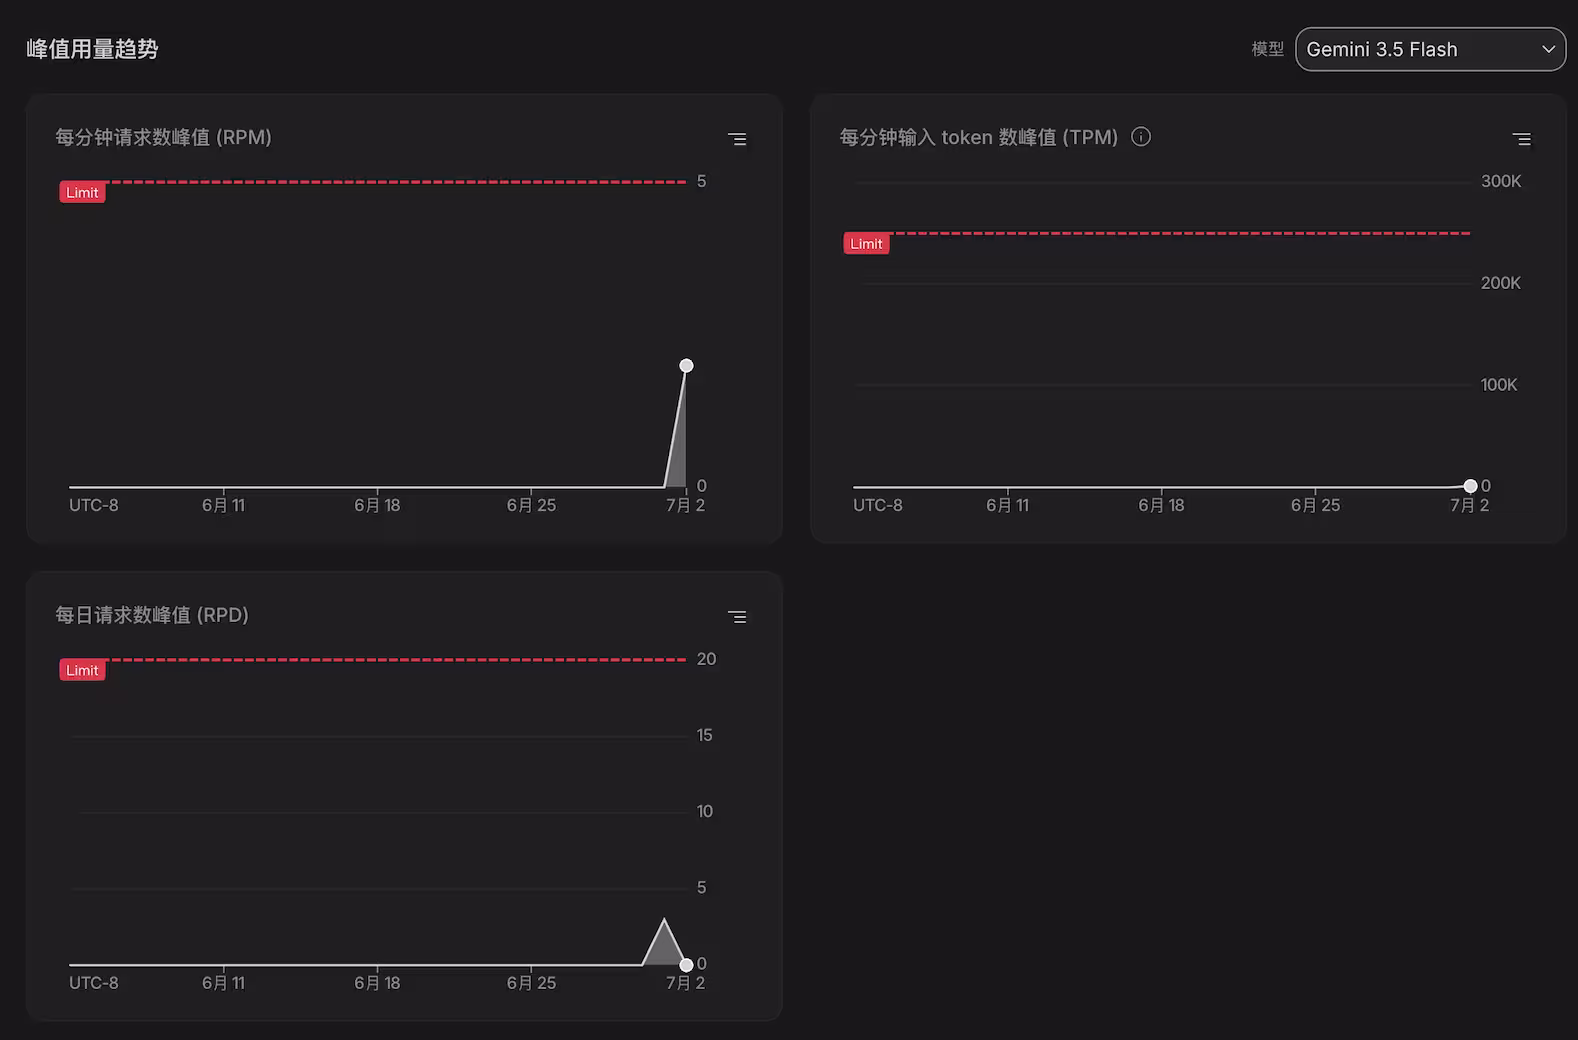This screenshot has height=1040, width=1578.
Task: Click the 6月 18 tick on RPM chart
Action: 377,505
